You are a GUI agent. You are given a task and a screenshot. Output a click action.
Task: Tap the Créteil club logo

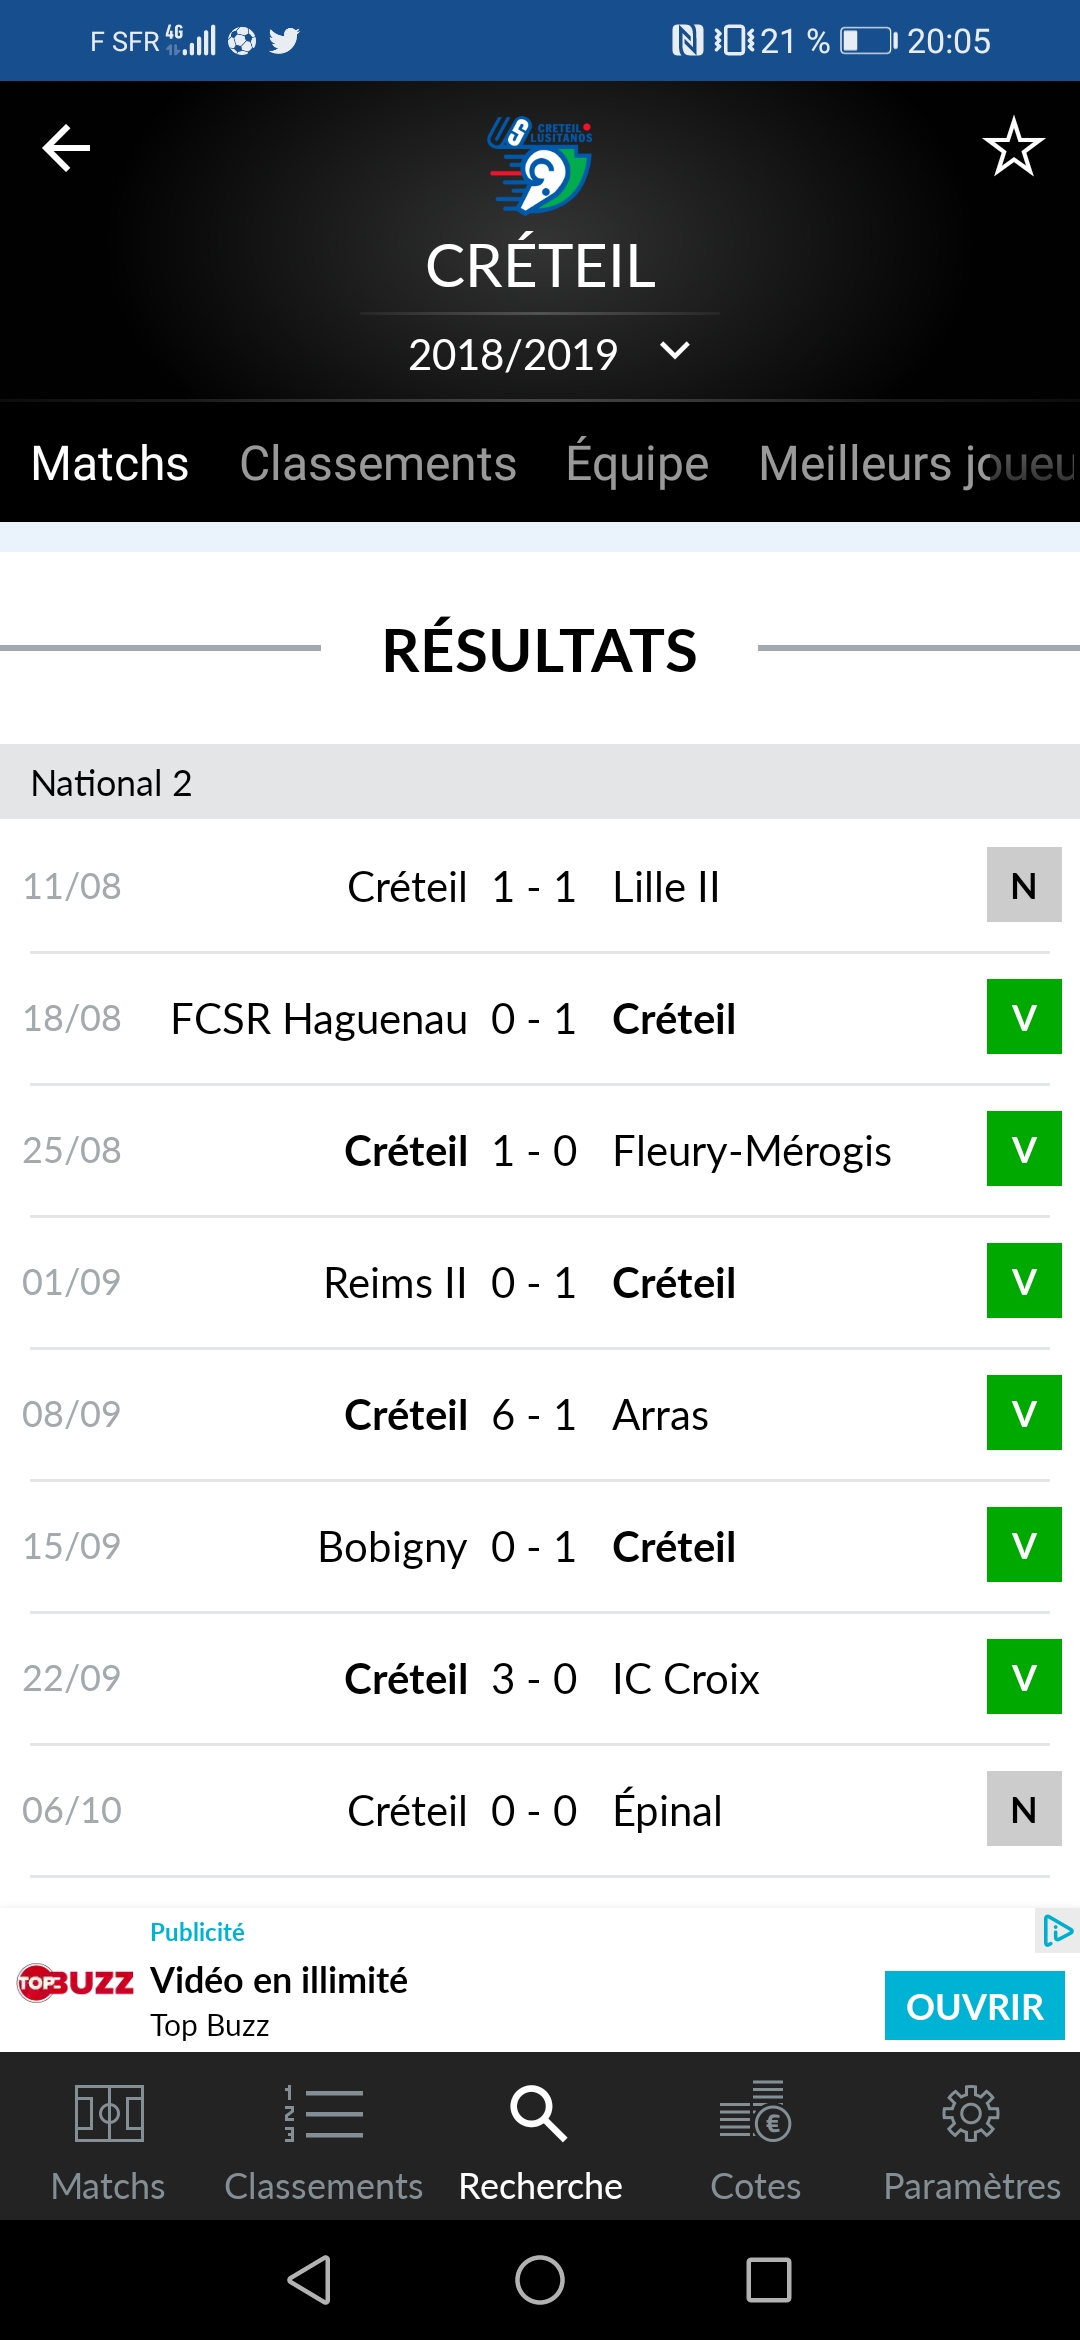pos(540,164)
